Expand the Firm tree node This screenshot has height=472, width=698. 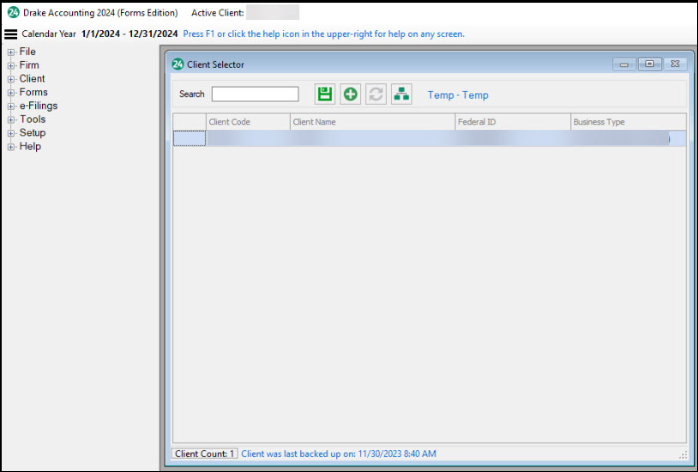tap(11, 65)
